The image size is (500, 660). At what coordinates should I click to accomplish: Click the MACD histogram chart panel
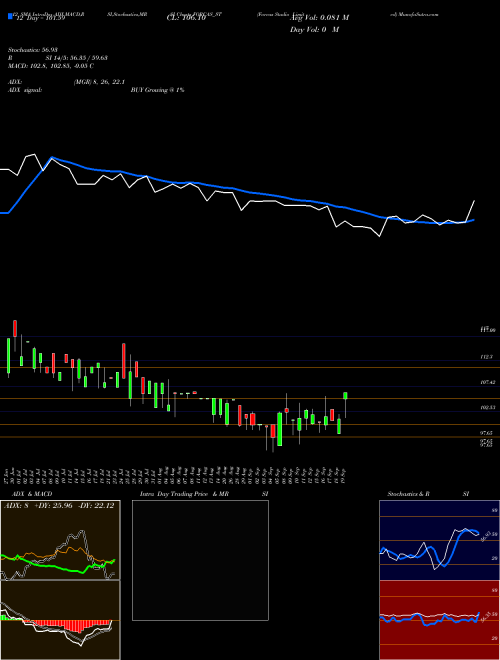[60, 620]
